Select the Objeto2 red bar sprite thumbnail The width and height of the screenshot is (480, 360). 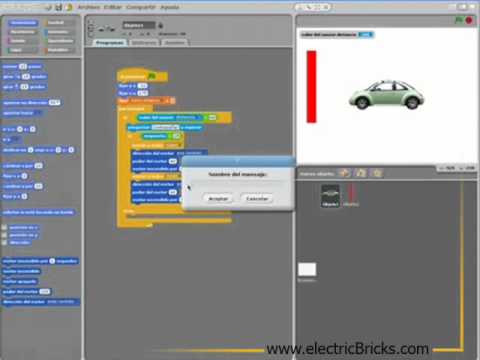pyautogui.click(x=351, y=195)
